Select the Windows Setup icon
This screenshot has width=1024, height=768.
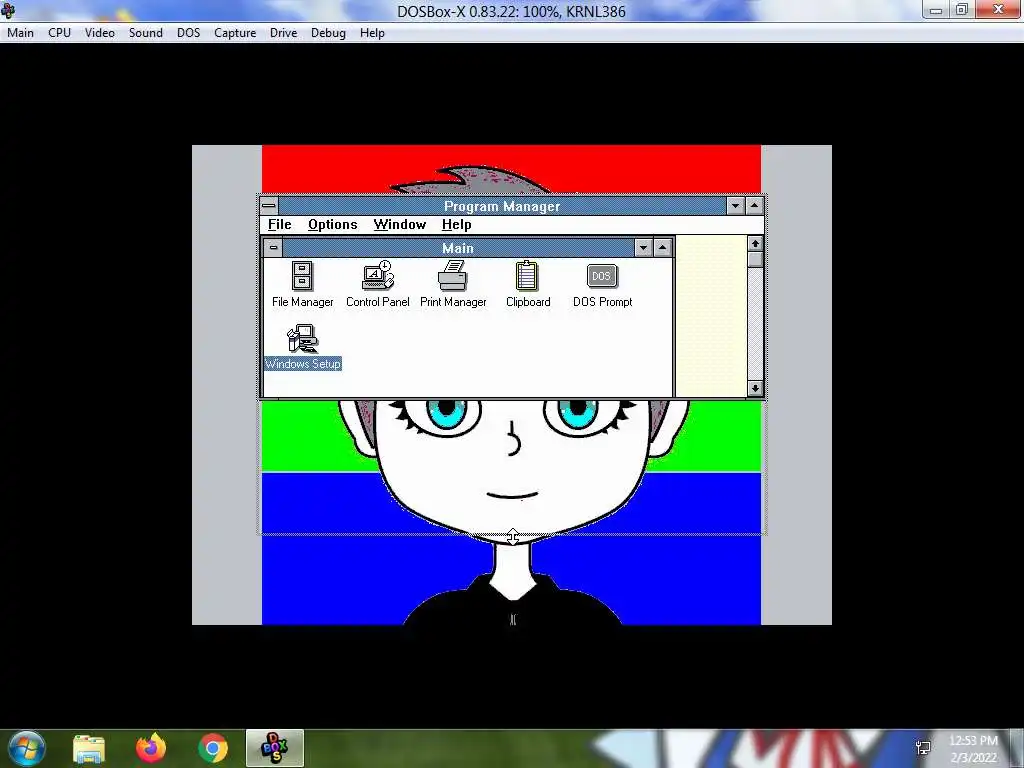coord(302,347)
